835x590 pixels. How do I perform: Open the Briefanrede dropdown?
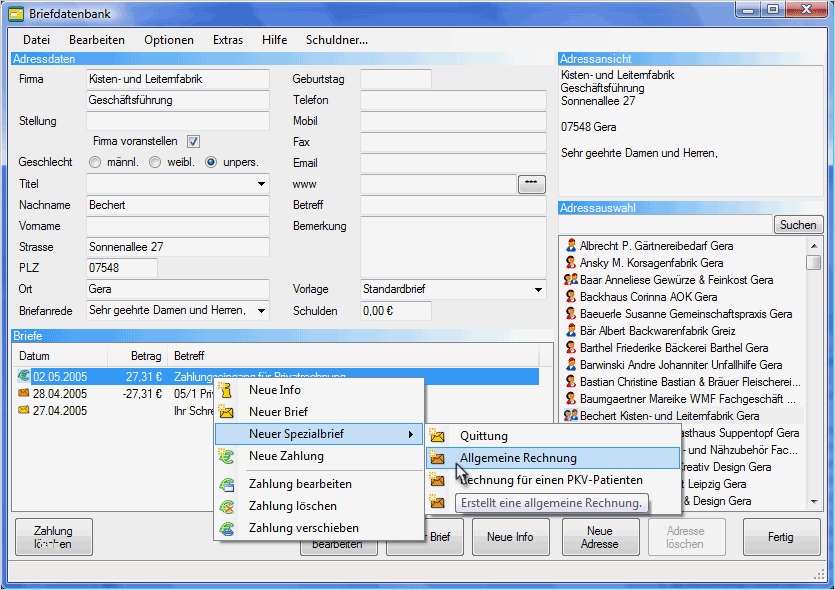click(261, 310)
